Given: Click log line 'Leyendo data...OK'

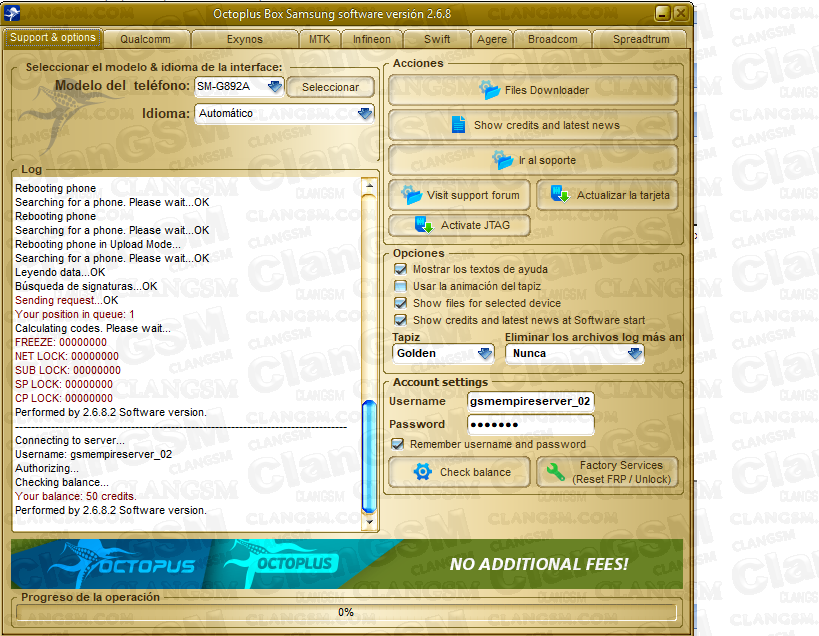Looking at the screenshot, I should pos(60,272).
